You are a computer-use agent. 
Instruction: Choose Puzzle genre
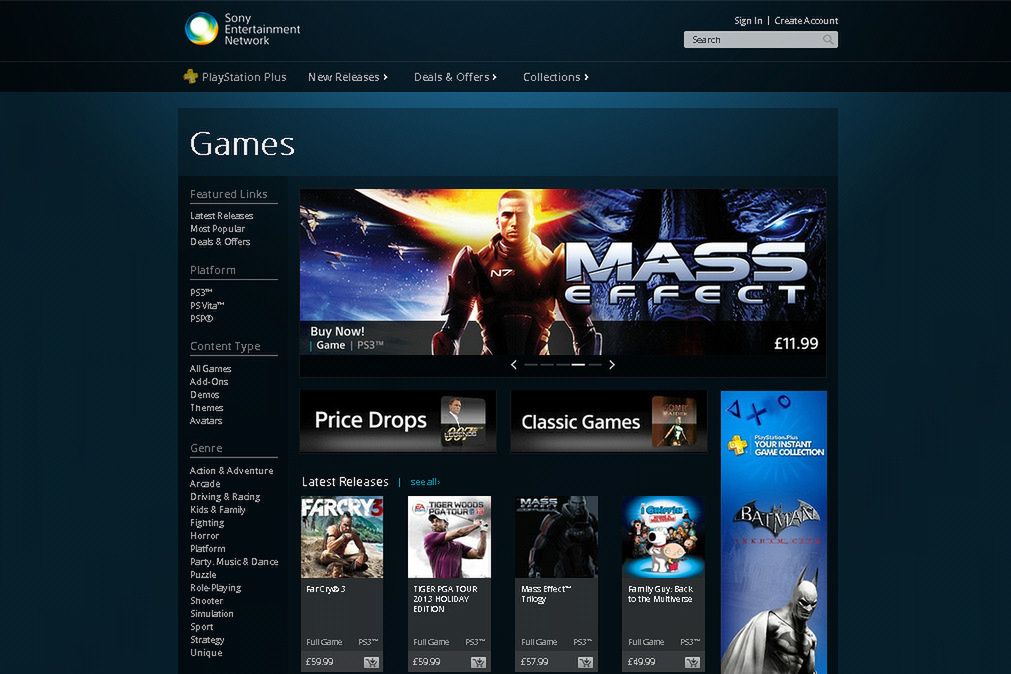pos(203,574)
